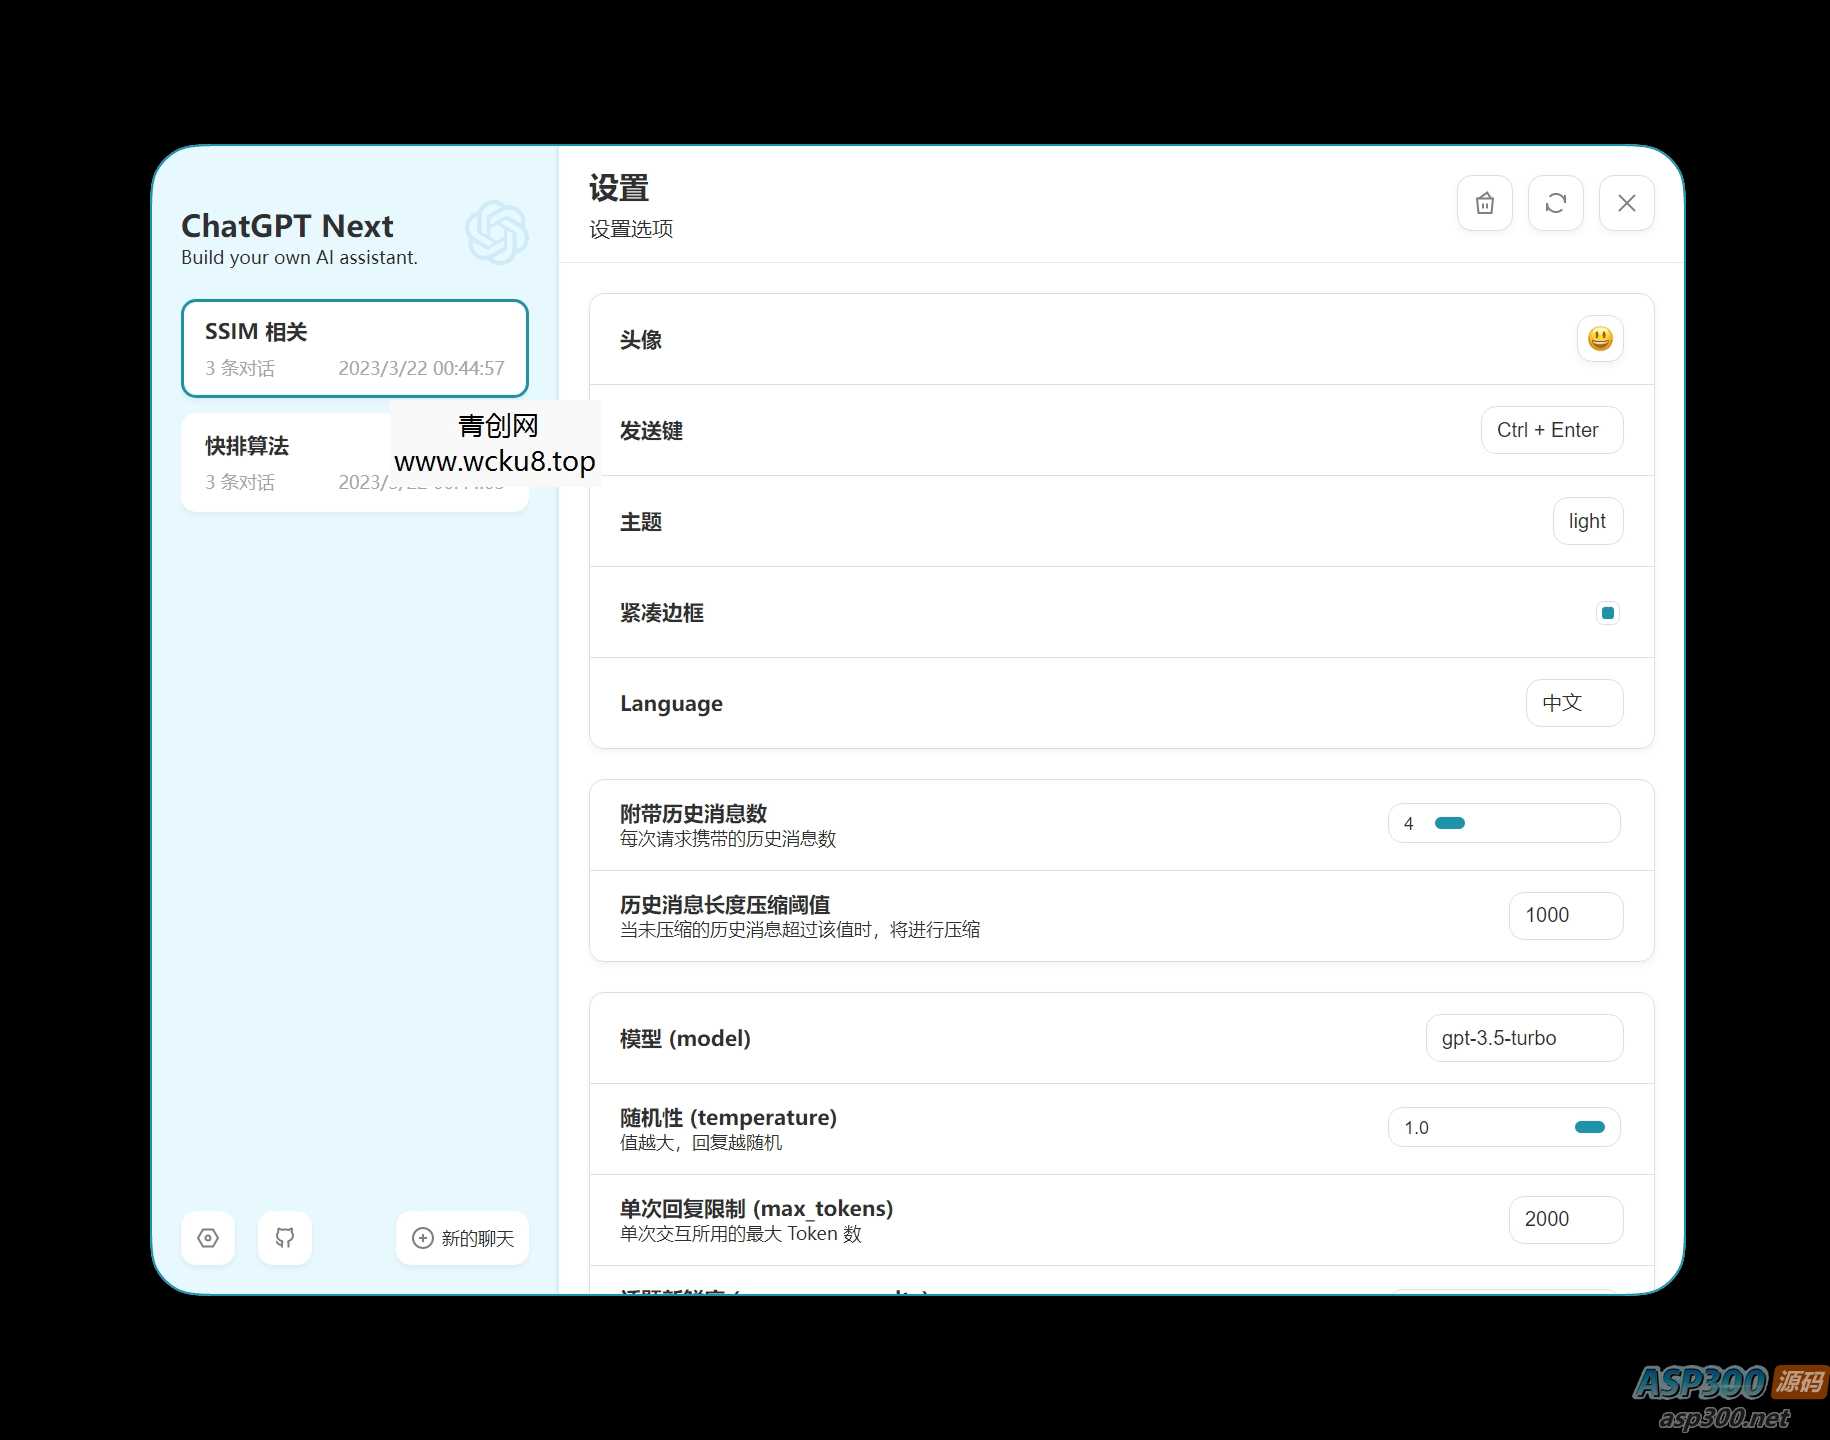Open the GitHub repository icon

click(x=284, y=1238)
